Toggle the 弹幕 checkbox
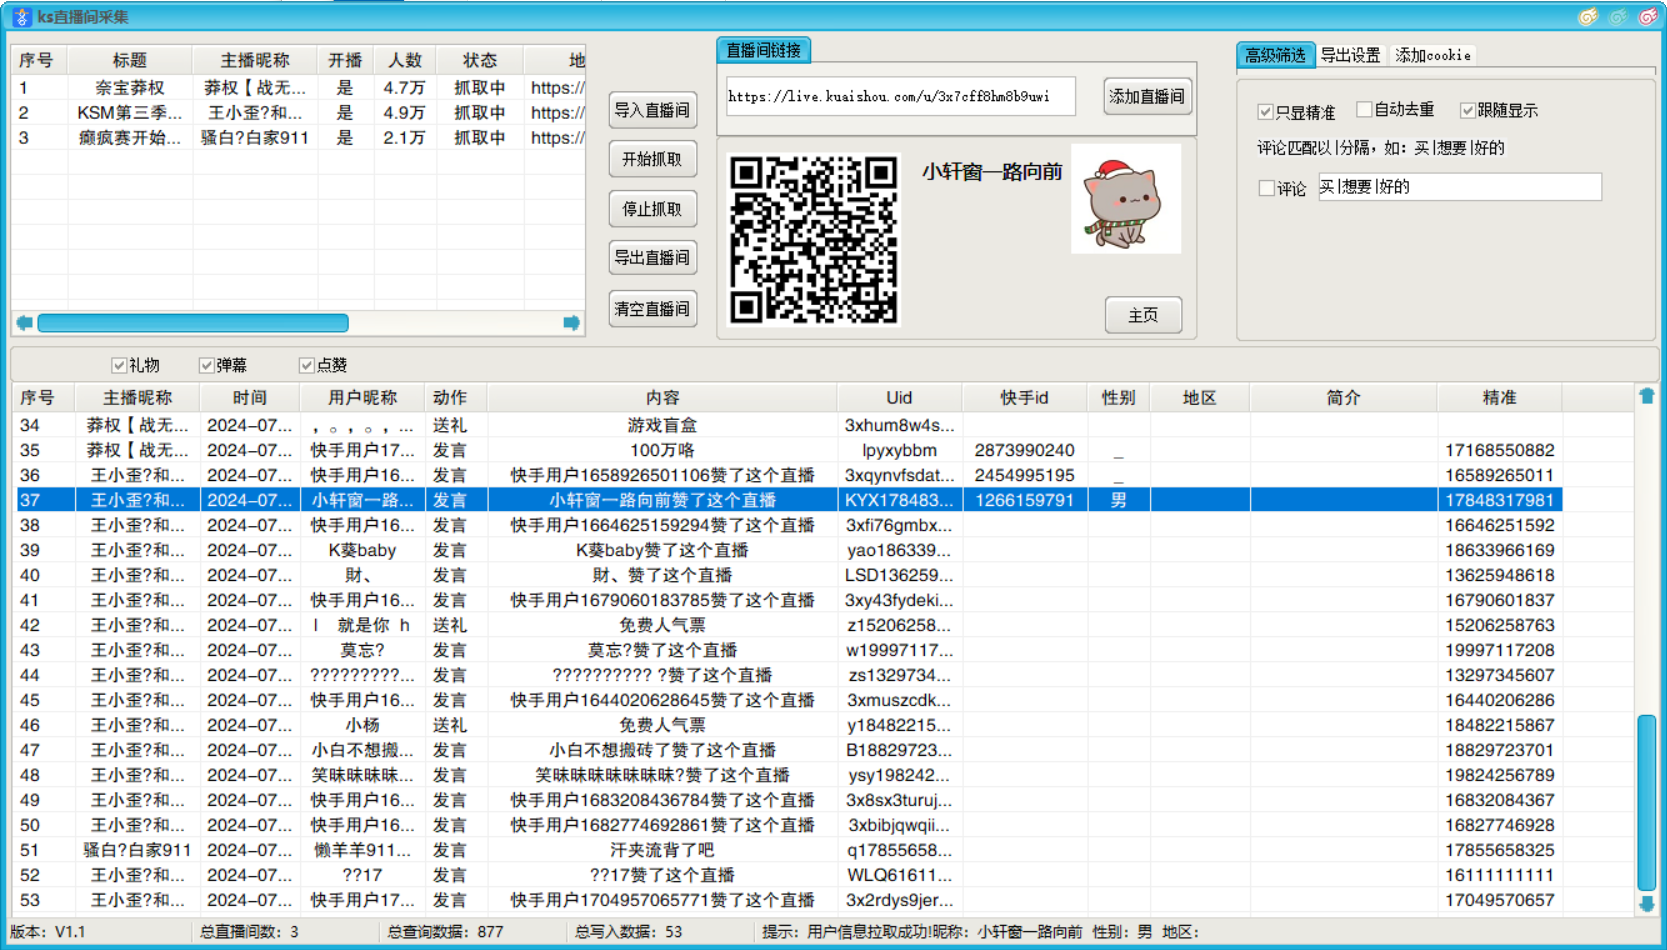Viewport: 1667px width, 950px height. [x=206, y=366]
